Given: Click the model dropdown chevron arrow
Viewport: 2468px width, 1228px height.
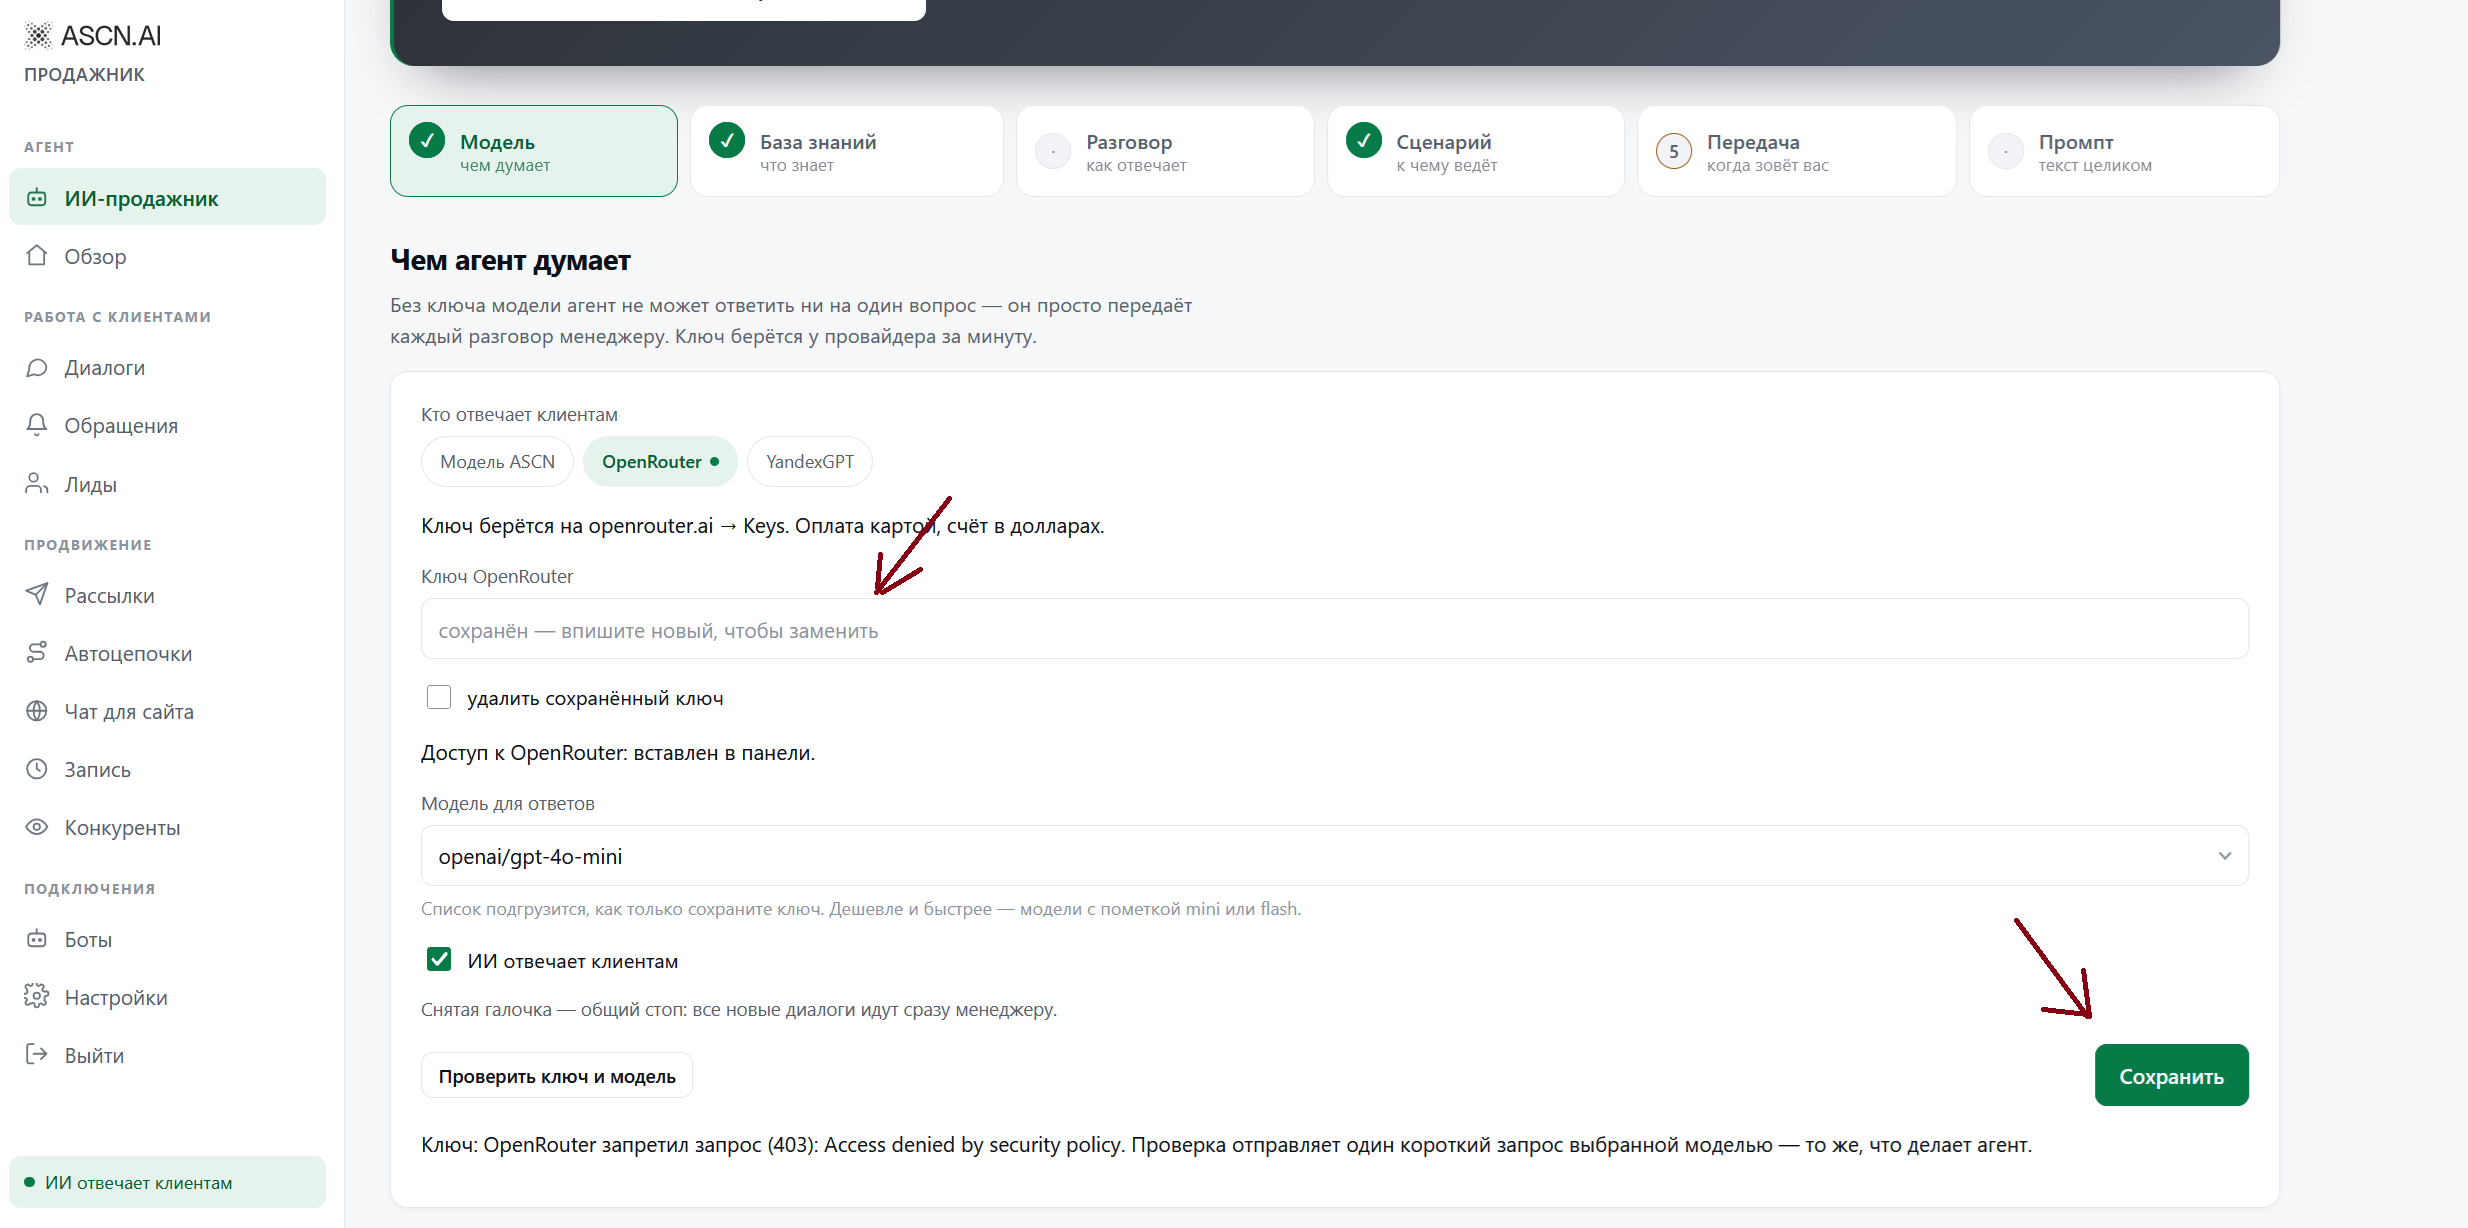Looking at the screenshot, I should tap(2225, 856).
